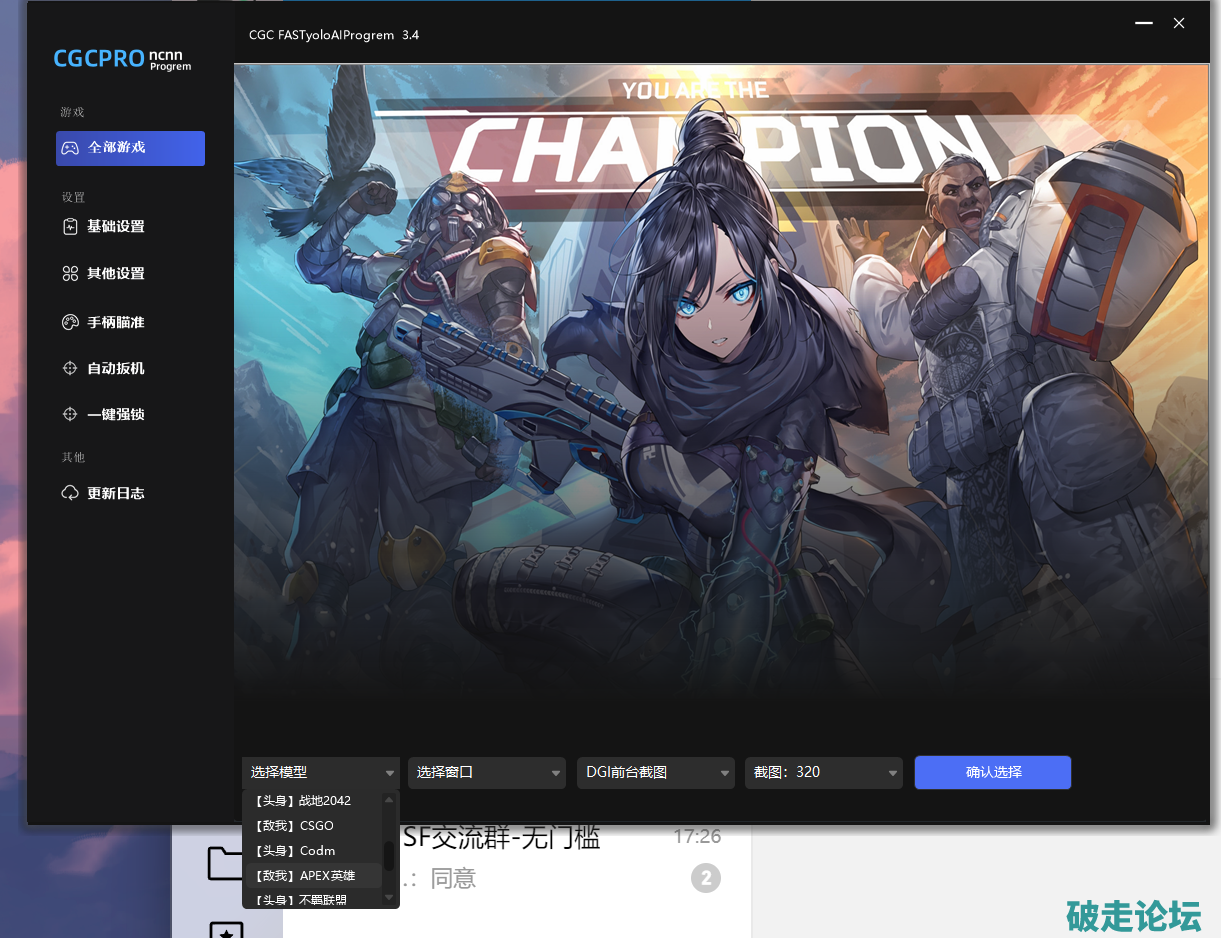
Task: Collapse the 选择模型 dropdown
Action: (x=389, y=773)
